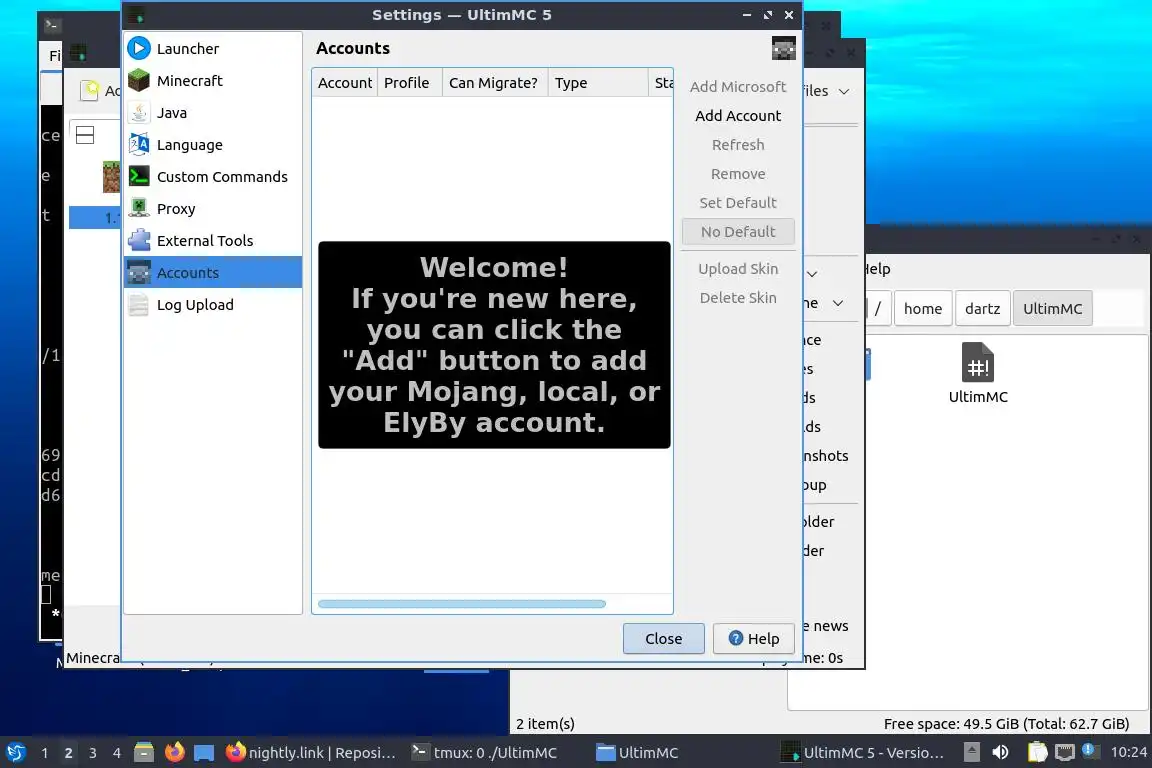Toggle the No Default button
Image resolution: width=1152 pixels, height=768 pixels.
pos(738,232)
